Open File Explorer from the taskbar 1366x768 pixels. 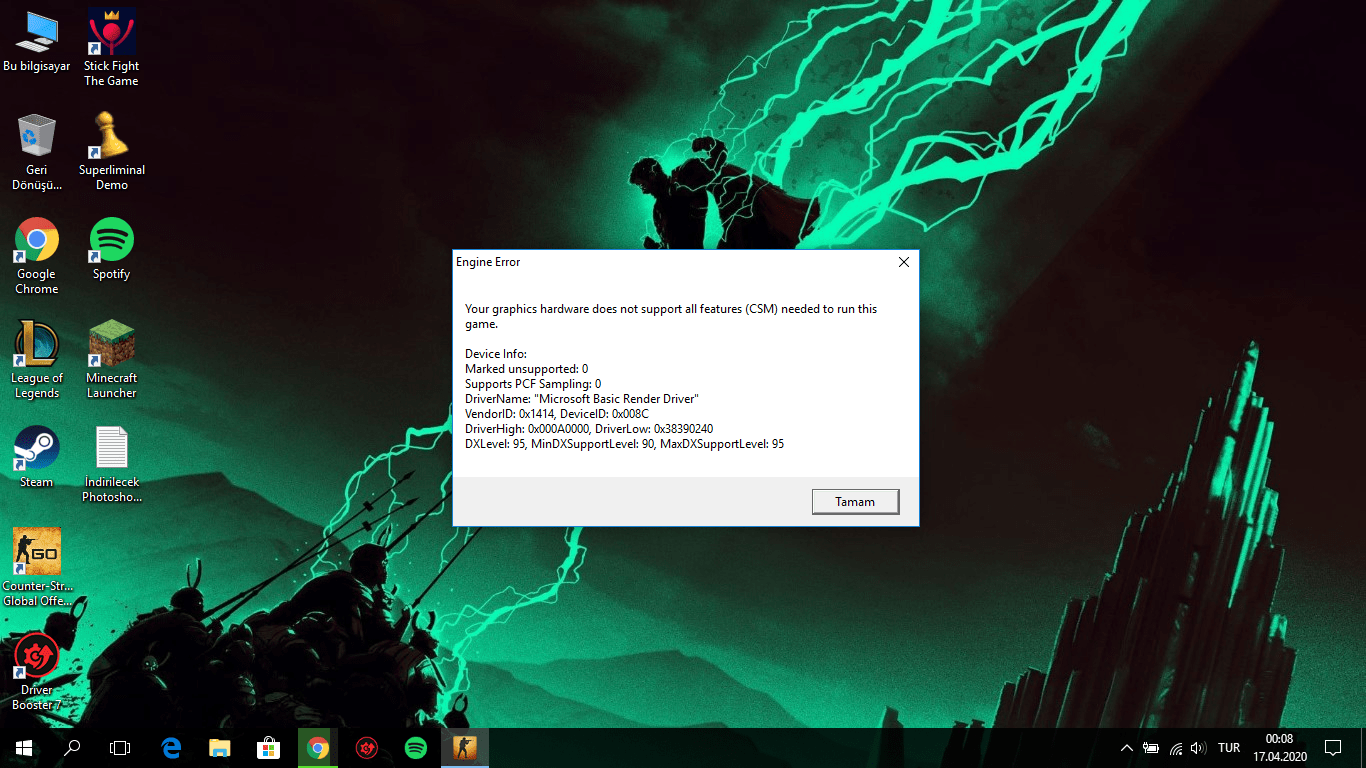click(220, 748)
